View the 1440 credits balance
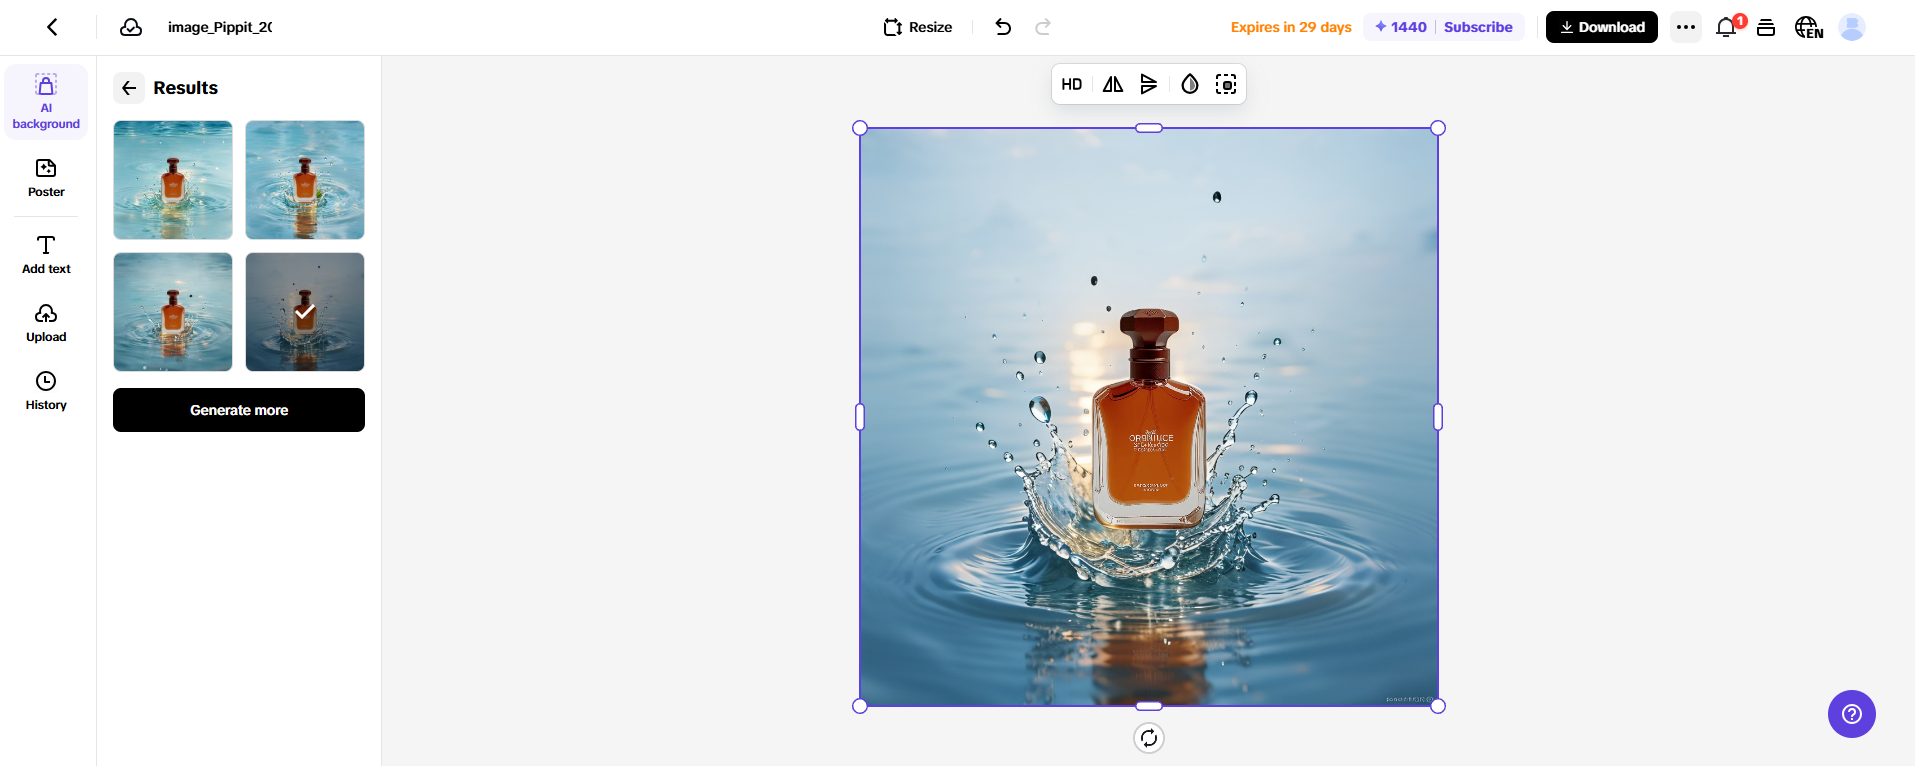This screenshot has height=766, width=1915. point(1401,27)
